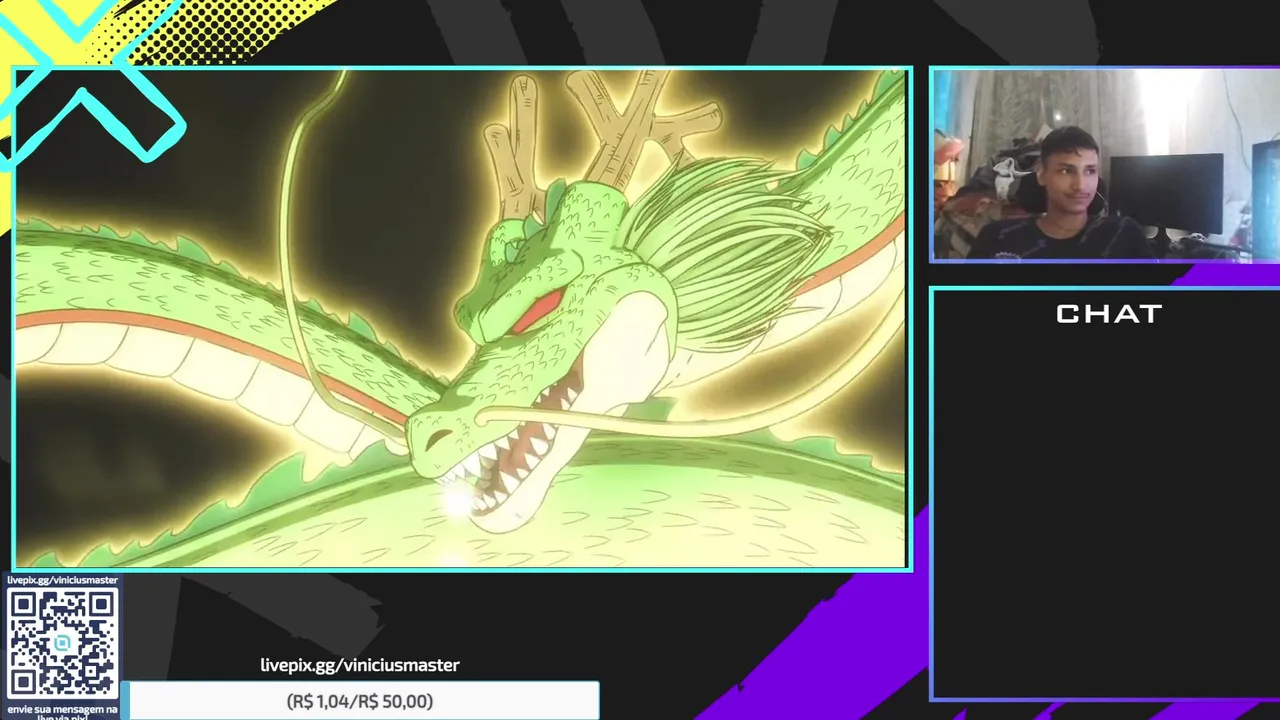Image resolution: width=1280 pixels, height=720 pixels.
Task: Select the CHAT panel heading
Action: [1108, 314]
